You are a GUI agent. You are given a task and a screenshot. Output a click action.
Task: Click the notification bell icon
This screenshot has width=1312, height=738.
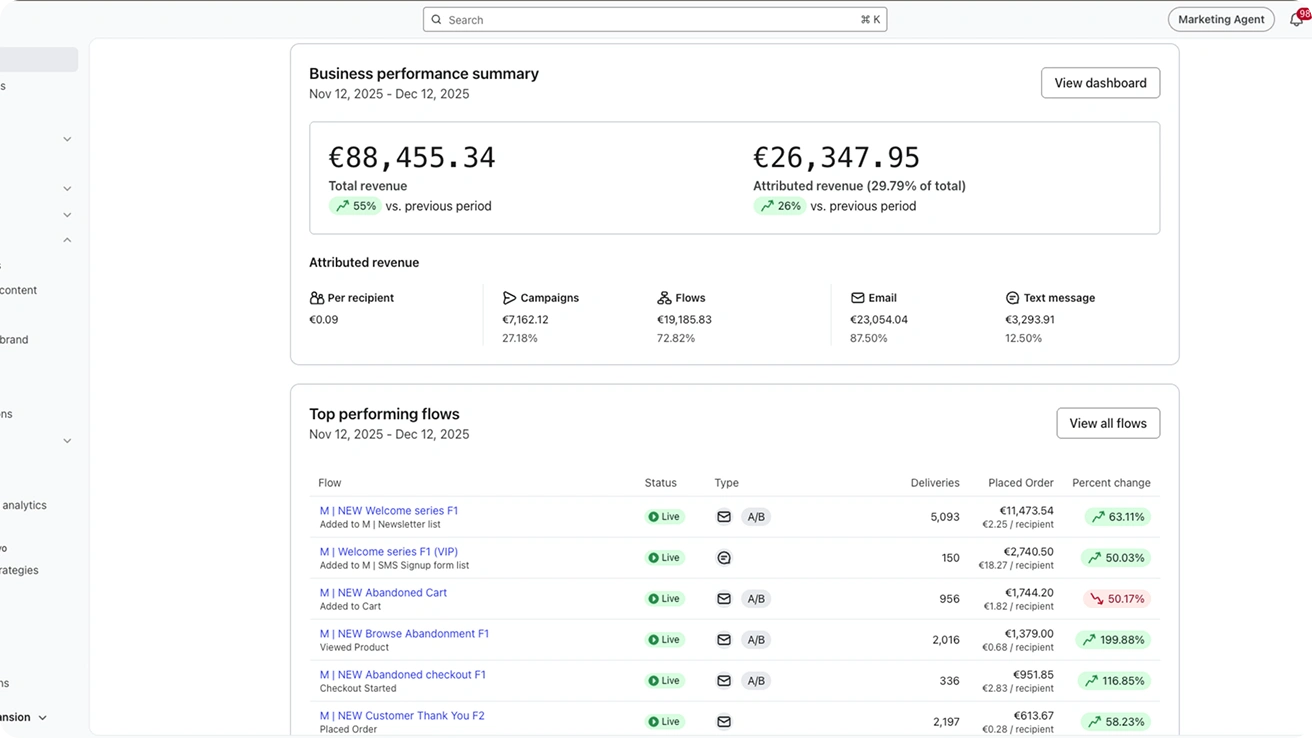point(1296,20)
